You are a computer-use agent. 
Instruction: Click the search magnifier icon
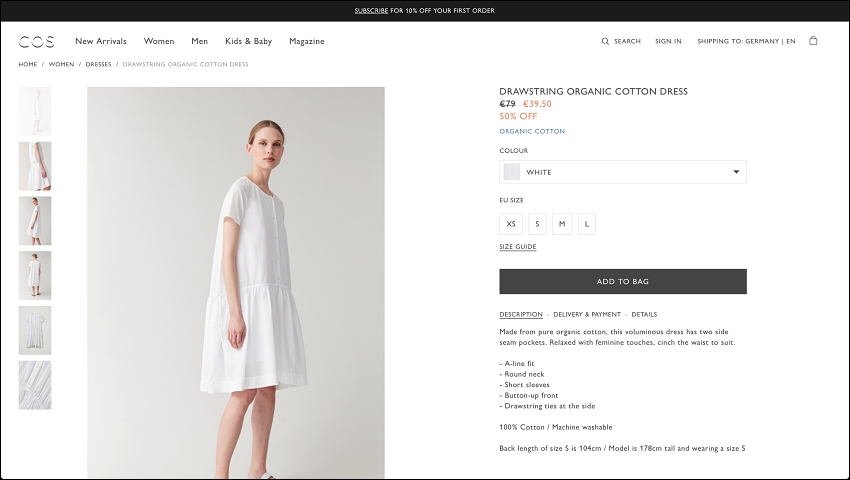[605, 41]
